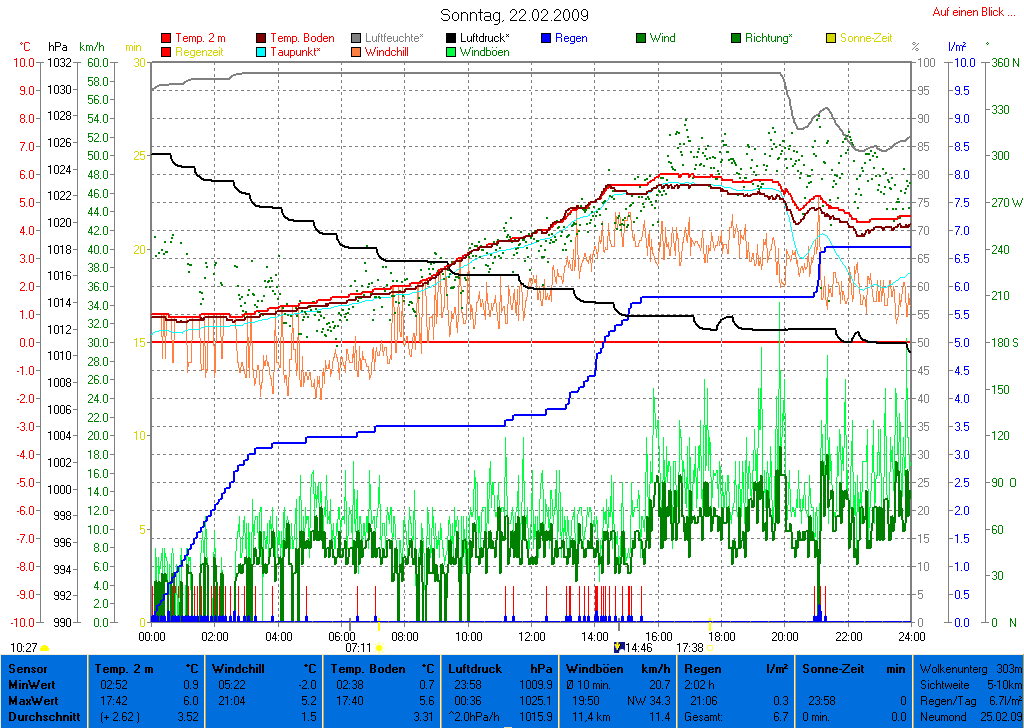The height and width of the screenshot is (728, 1024).
Task: Click the chart title Sonntag, 22.02.2009
Action: point(514,16)
